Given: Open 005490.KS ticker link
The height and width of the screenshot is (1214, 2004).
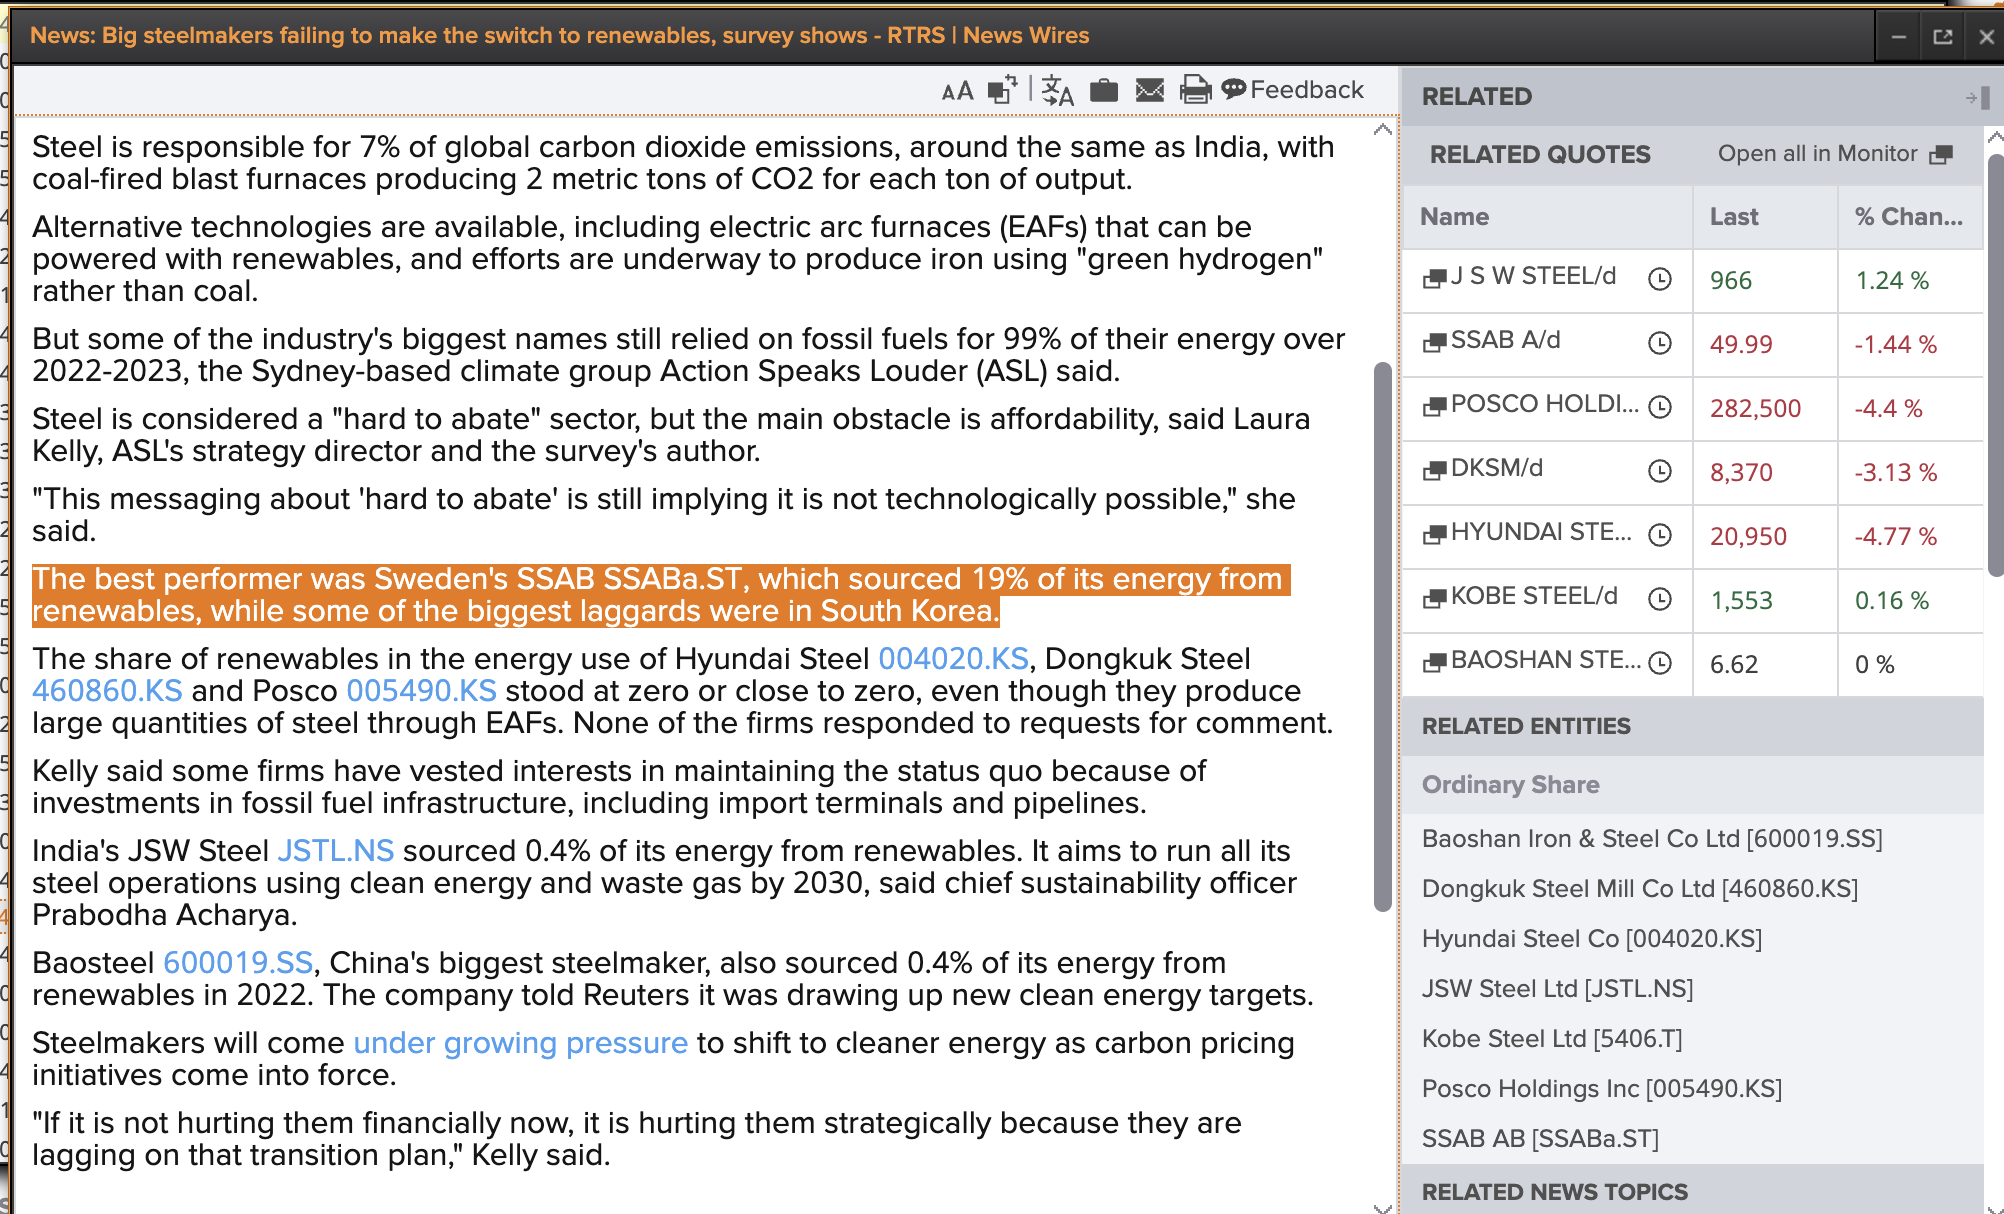Looking at the screenshot, I should coord(421,691).
